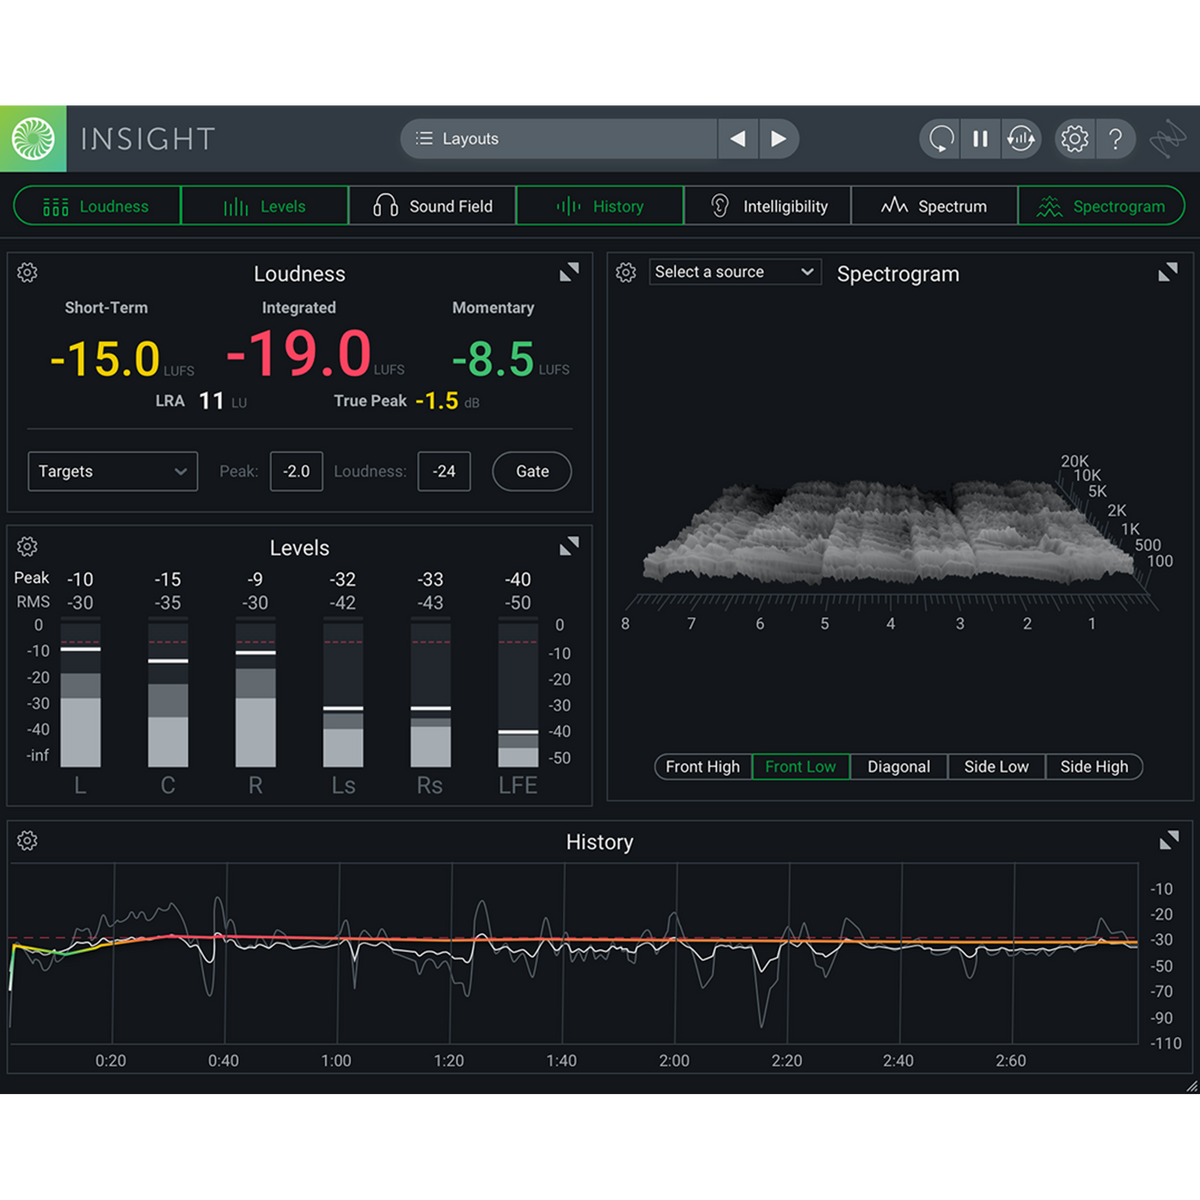Screen dimensions: 1200x1200
Task: Click the Momentary -8.5 loudness readout
Action: [493, 359]
